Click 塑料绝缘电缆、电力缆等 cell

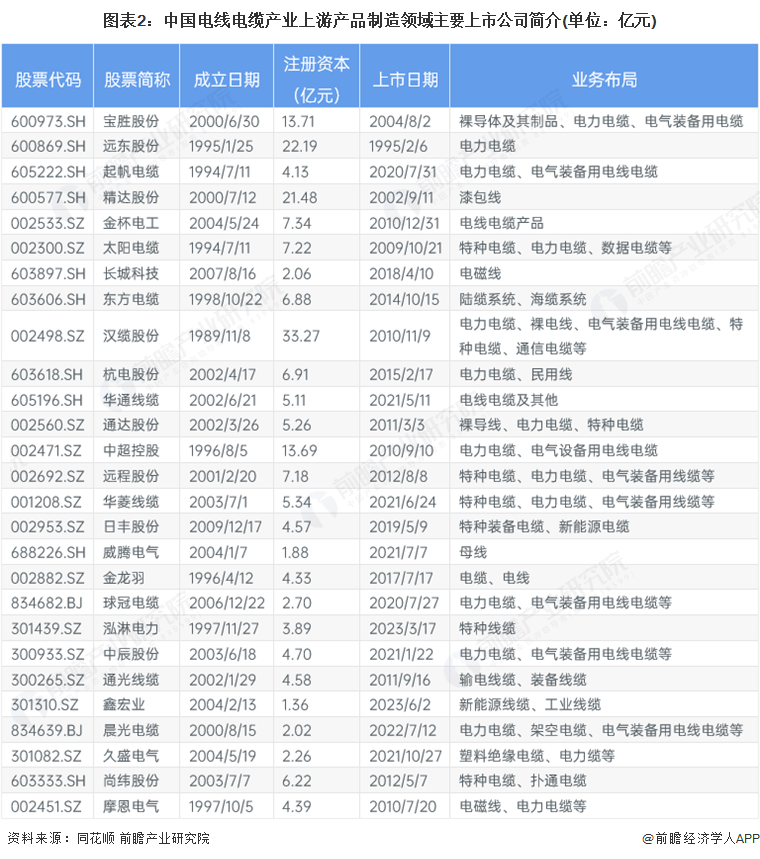click(537, 756)
